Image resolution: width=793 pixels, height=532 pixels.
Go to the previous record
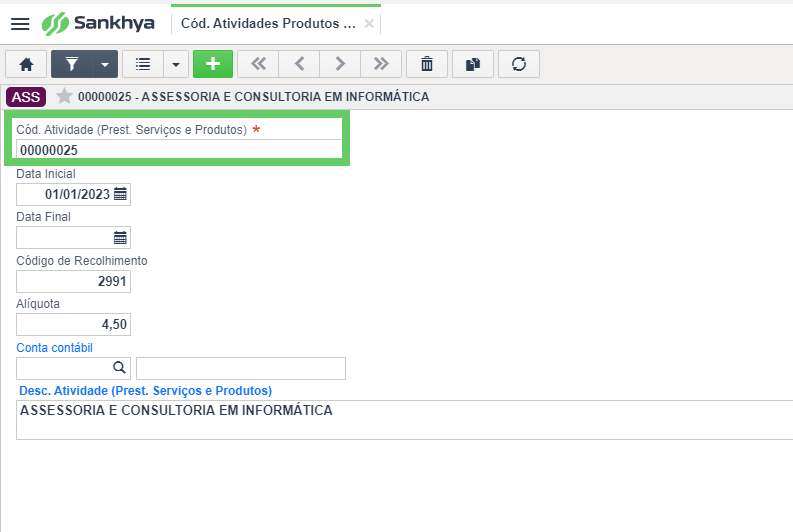pyautogui.click(x=299, y=64)
